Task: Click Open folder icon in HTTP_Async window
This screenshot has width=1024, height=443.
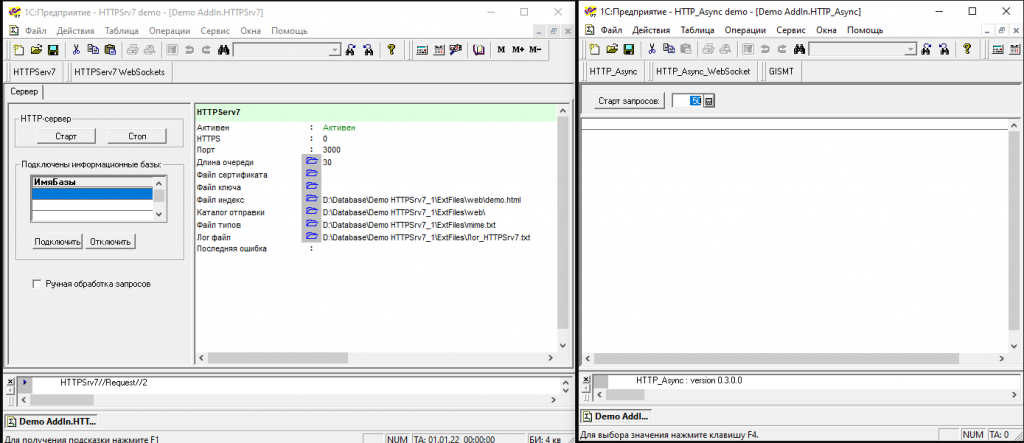Action: tap(611, 49)
